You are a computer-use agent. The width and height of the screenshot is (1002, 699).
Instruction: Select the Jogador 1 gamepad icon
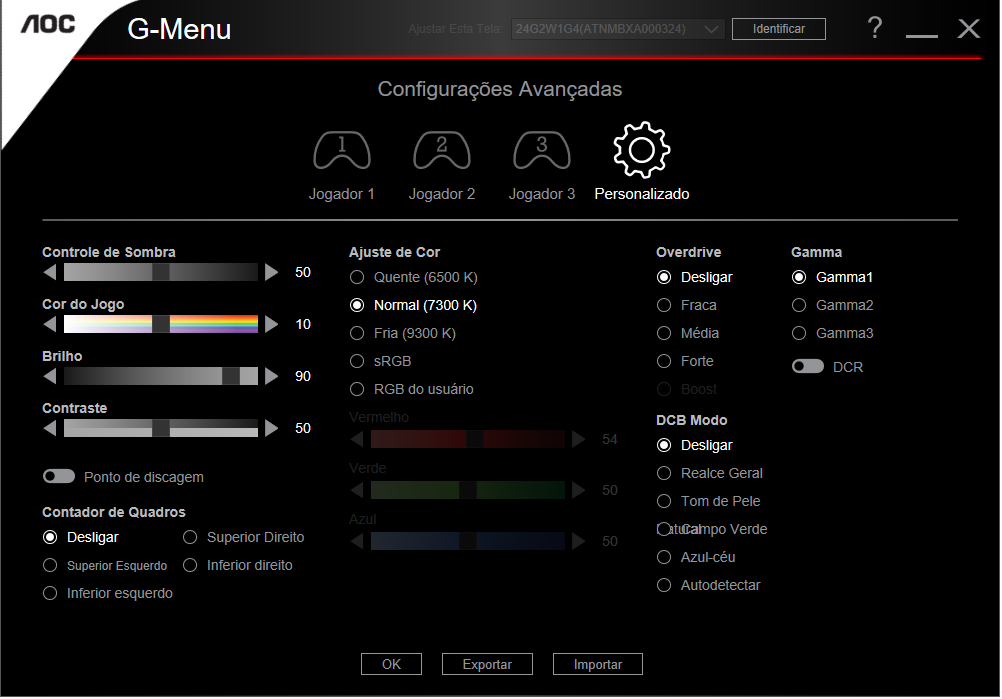point(342,150)
